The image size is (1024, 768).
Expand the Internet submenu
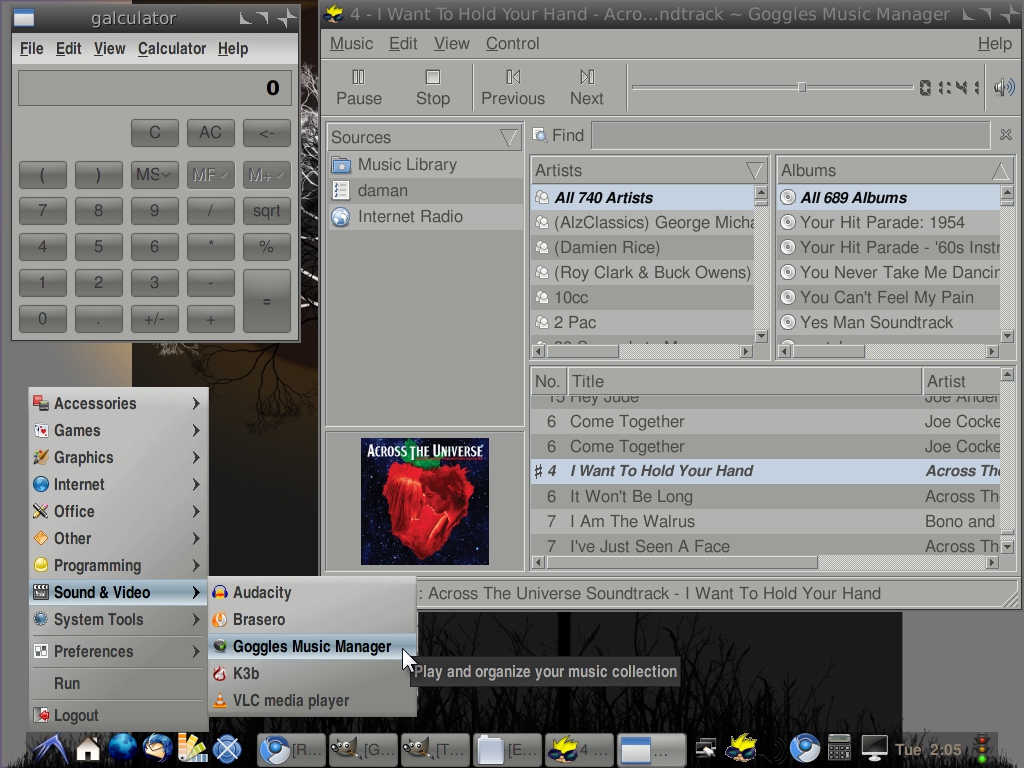pos(119,484)
